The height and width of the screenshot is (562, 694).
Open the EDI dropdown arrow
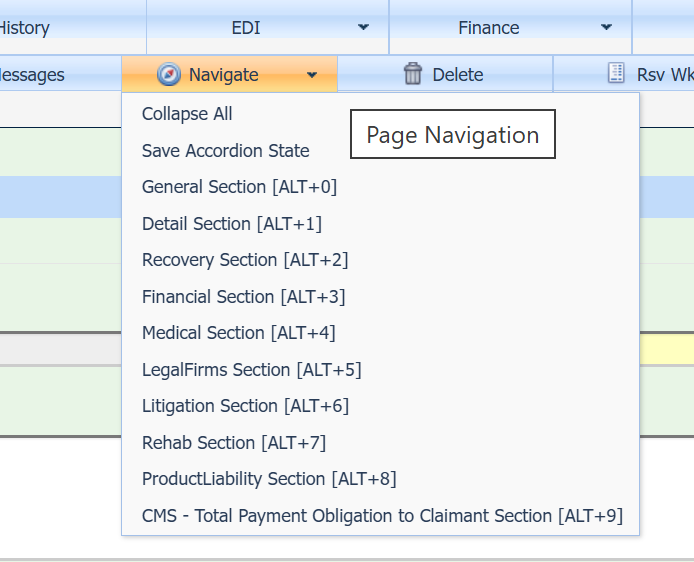pos(363,28)
